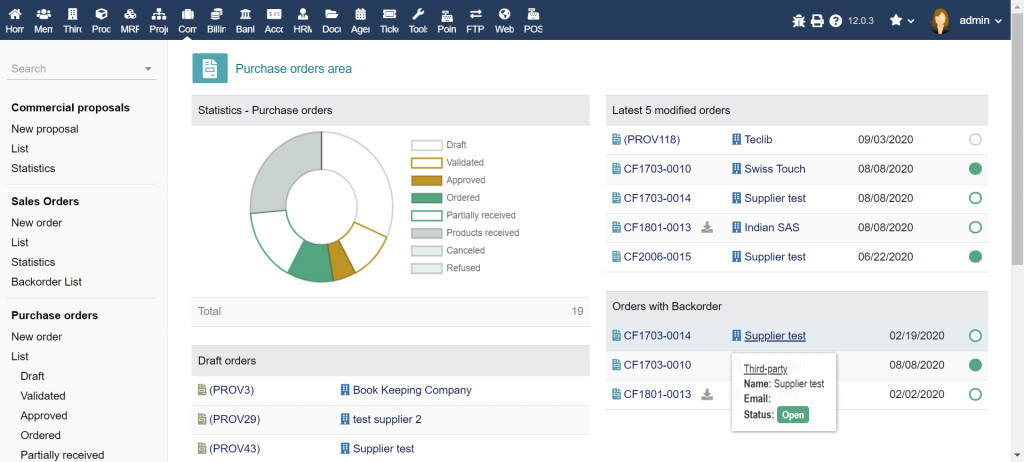Open draft order (PROV29) link
Viewport: 1024px width, 462px height.
point(232,419)
